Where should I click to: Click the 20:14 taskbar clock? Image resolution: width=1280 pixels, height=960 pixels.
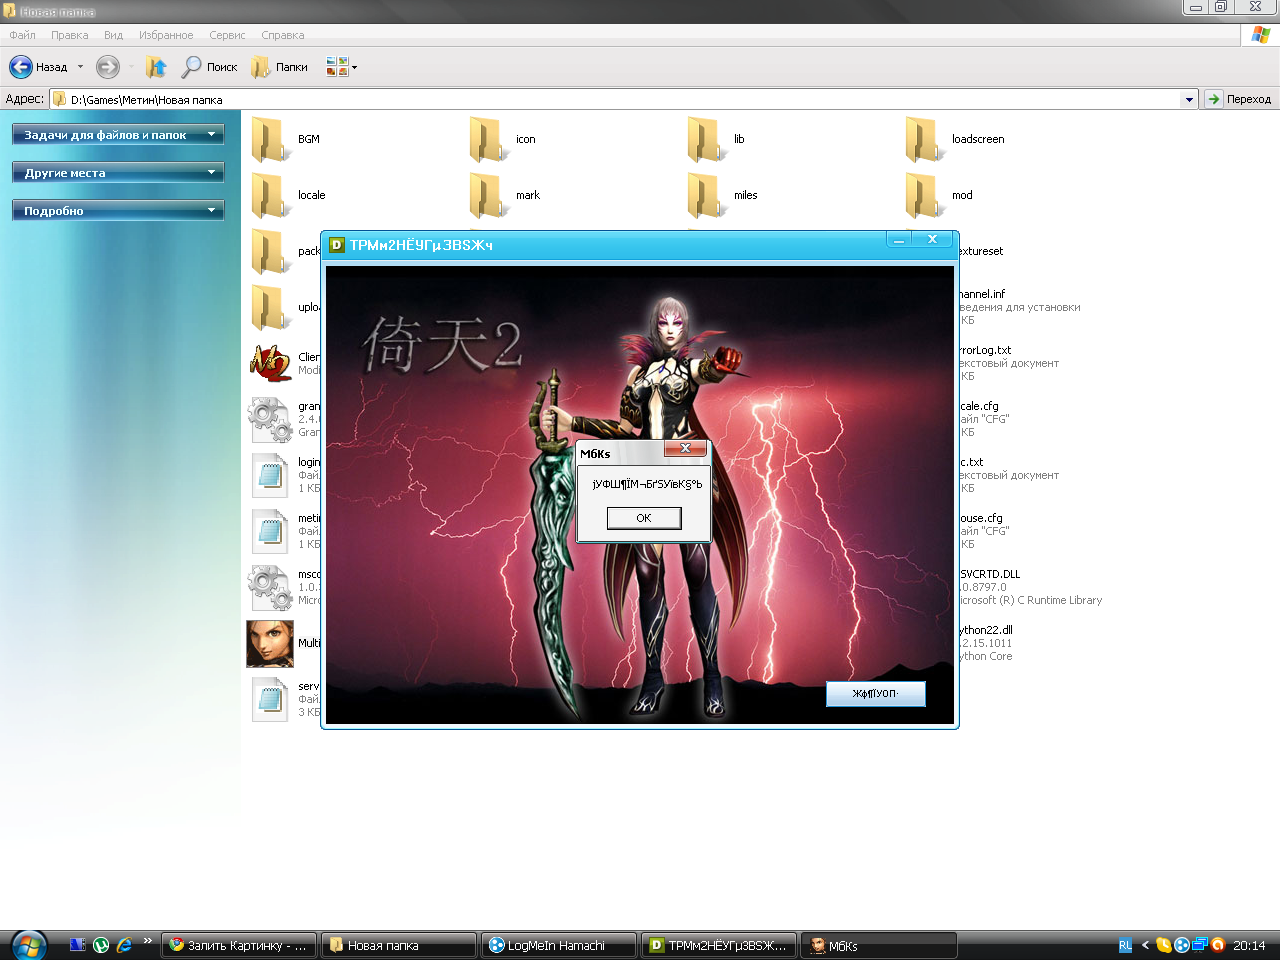pos(1249,945)
